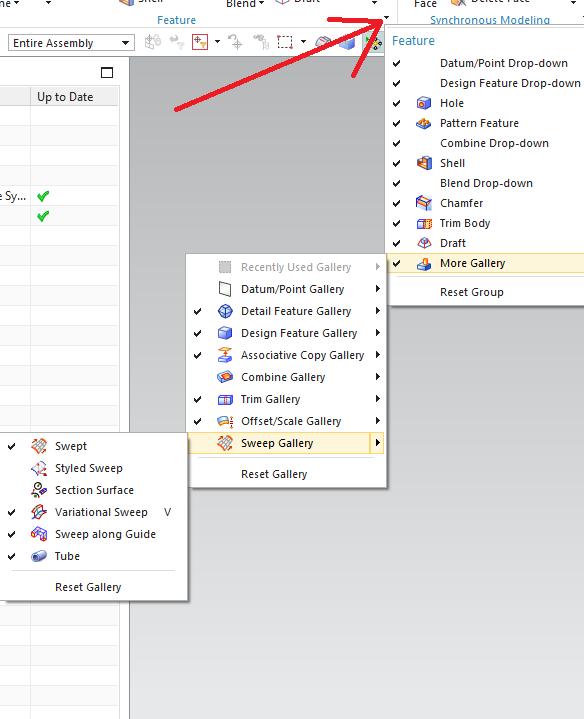Screen dimensions: 584x719
Task: Click the Rectangle selection icon
Action: [285, 42]
